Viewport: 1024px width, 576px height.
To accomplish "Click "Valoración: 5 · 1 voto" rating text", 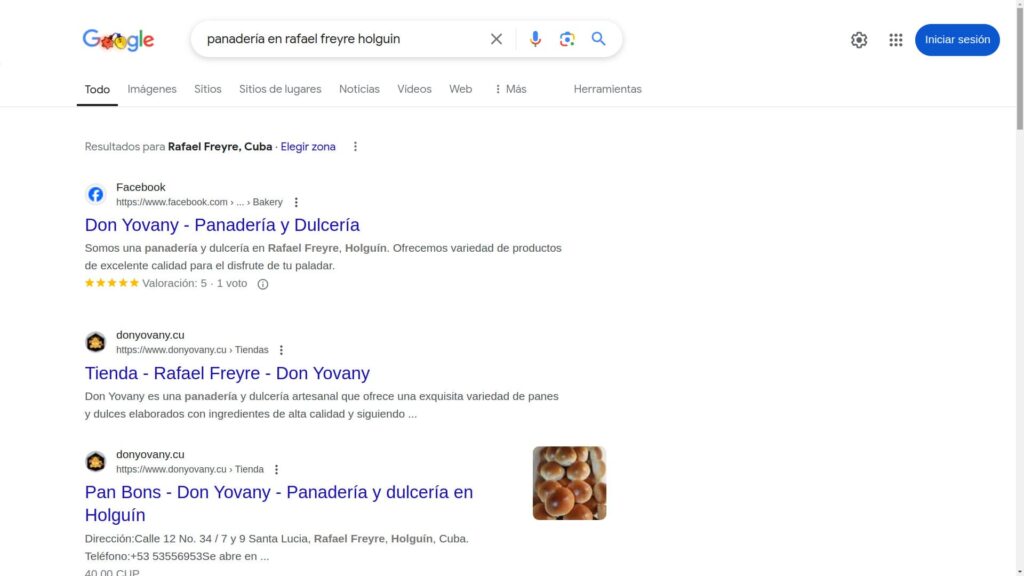I will tap(195, 283).
